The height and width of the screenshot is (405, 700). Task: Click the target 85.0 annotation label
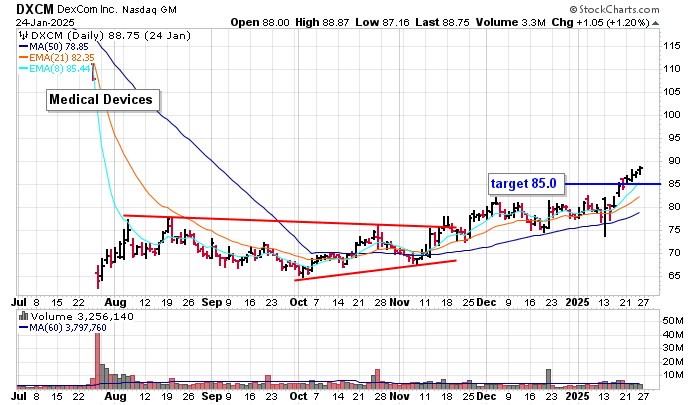(526, 184)
